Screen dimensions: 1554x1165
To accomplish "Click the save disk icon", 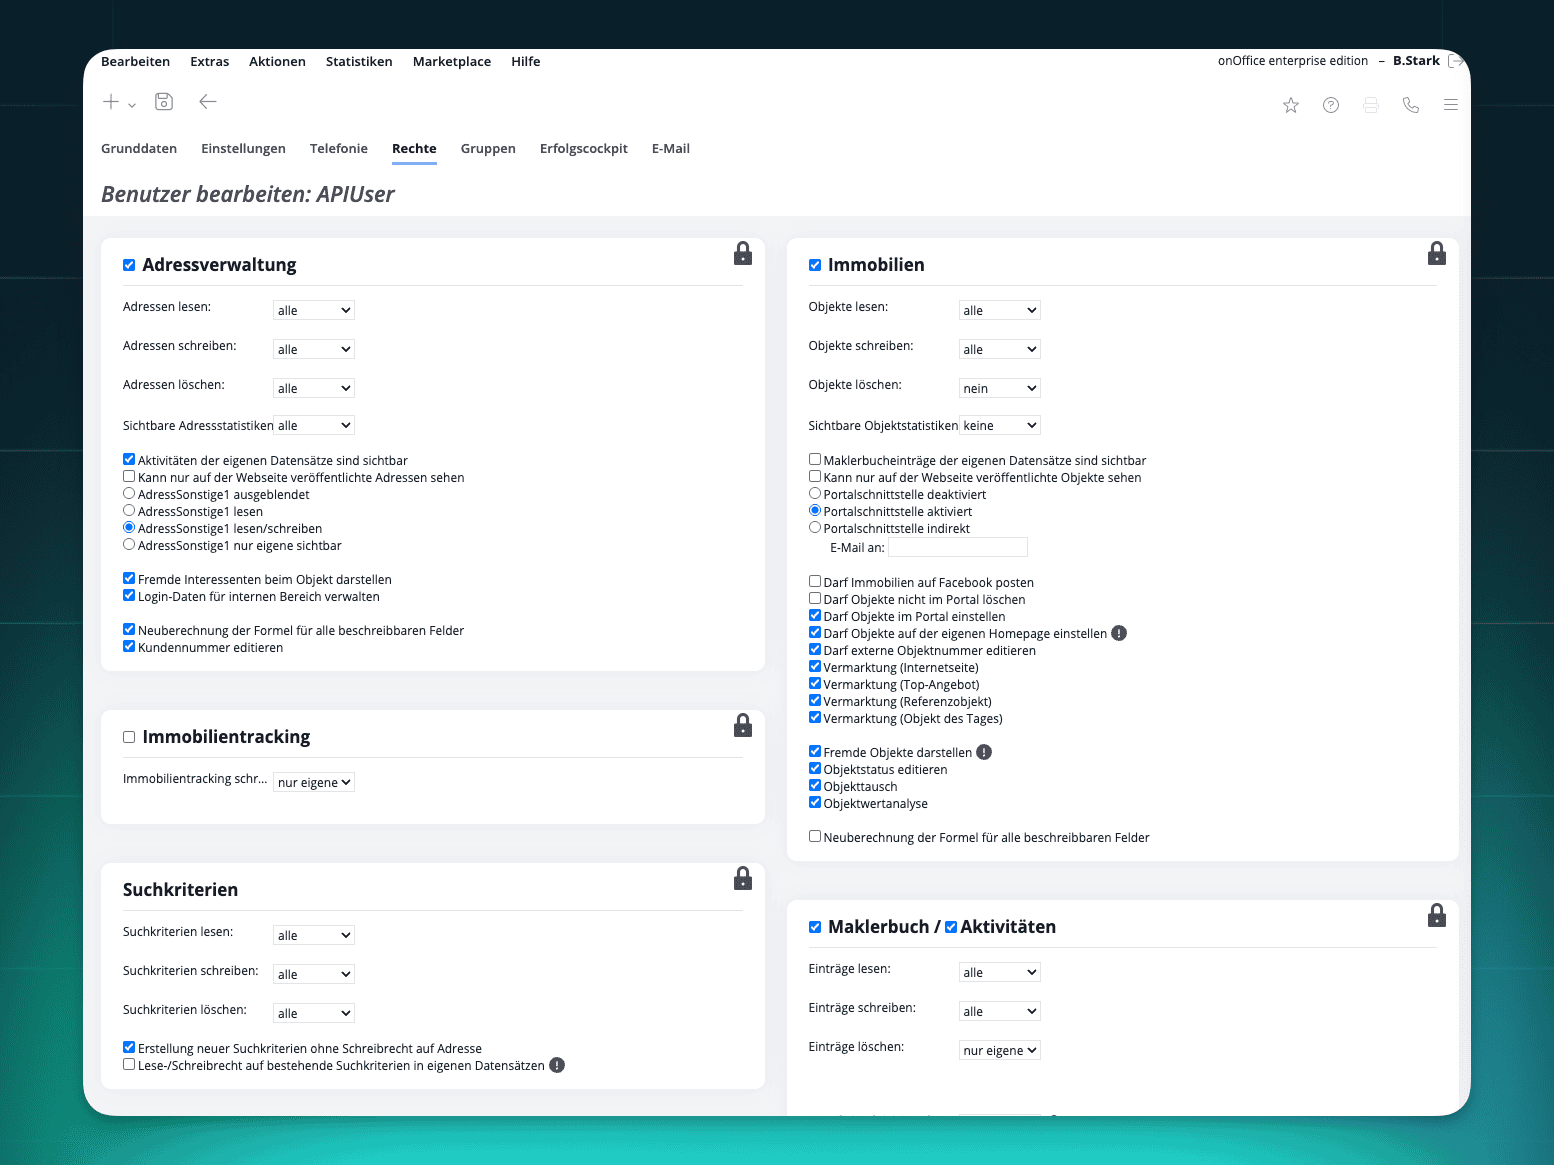I will [x=164, y=102].
